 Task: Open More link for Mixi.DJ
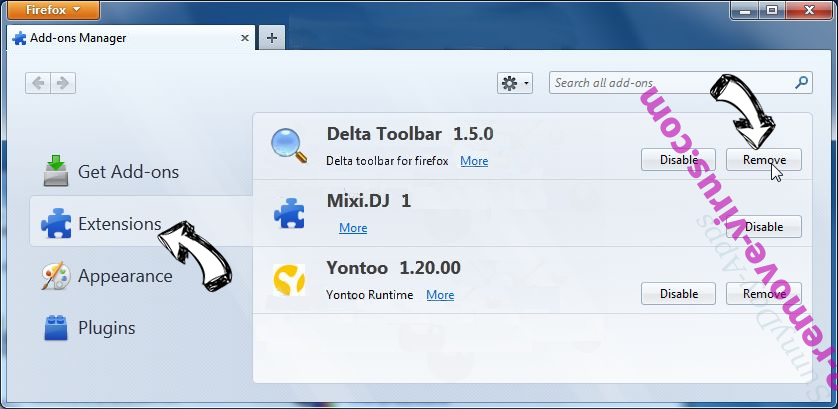[353, 228]
